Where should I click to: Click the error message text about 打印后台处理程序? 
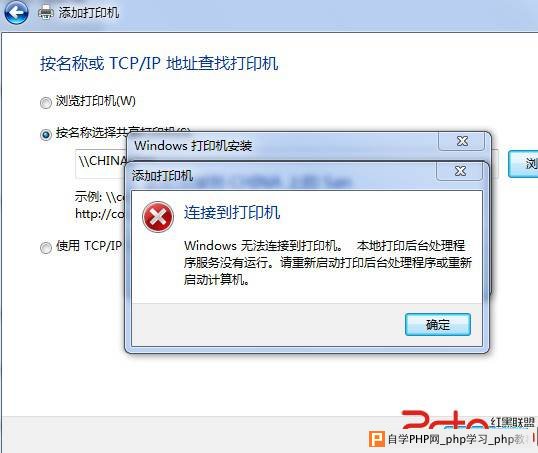[x=328, y=263]
